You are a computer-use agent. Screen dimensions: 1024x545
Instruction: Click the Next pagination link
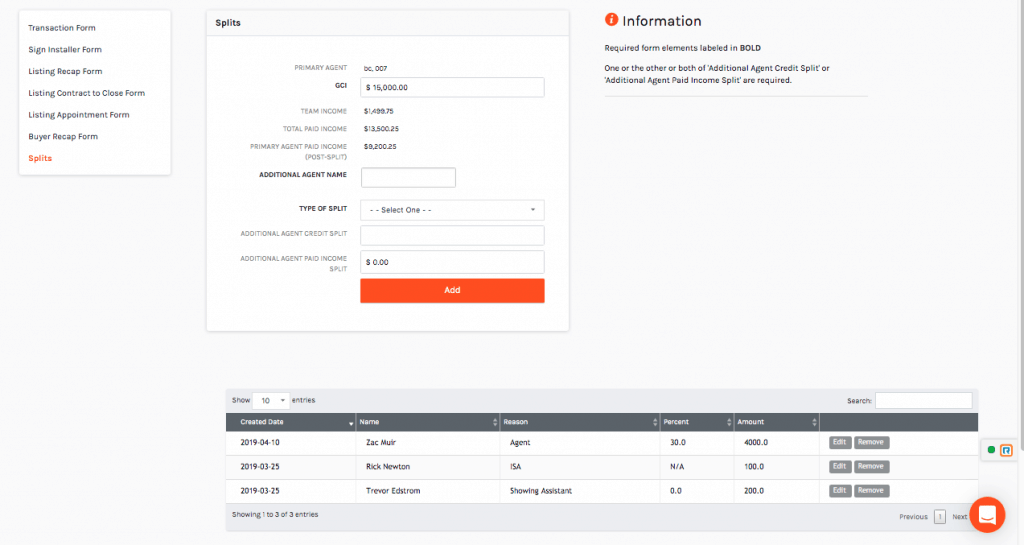click(x=959, y=517)
